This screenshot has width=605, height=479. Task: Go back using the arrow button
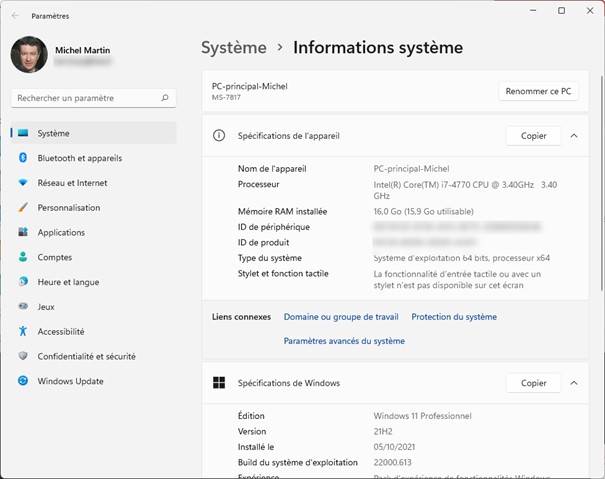pos(14,16)
